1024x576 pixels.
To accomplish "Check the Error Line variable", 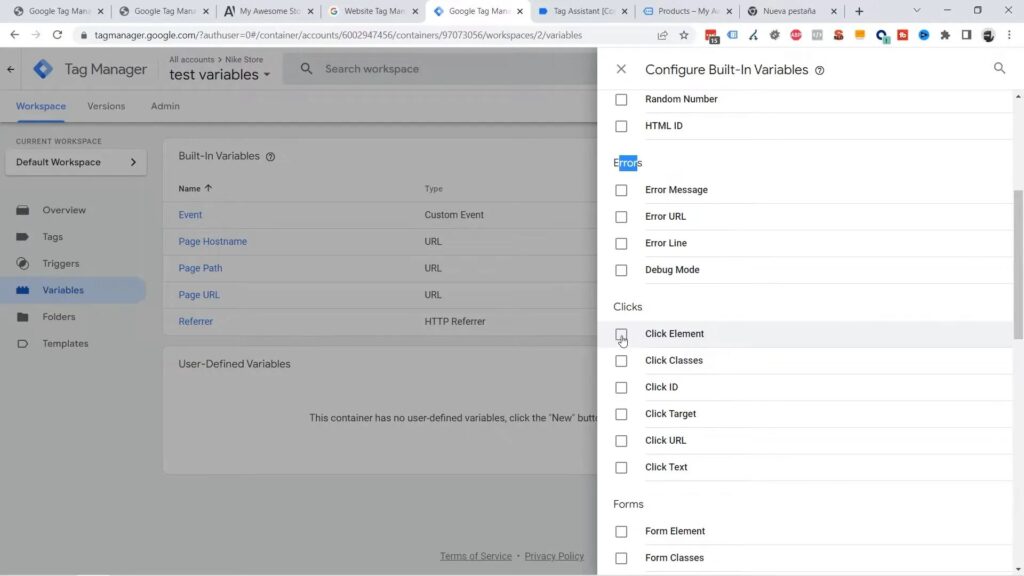I will click(621, 244).
